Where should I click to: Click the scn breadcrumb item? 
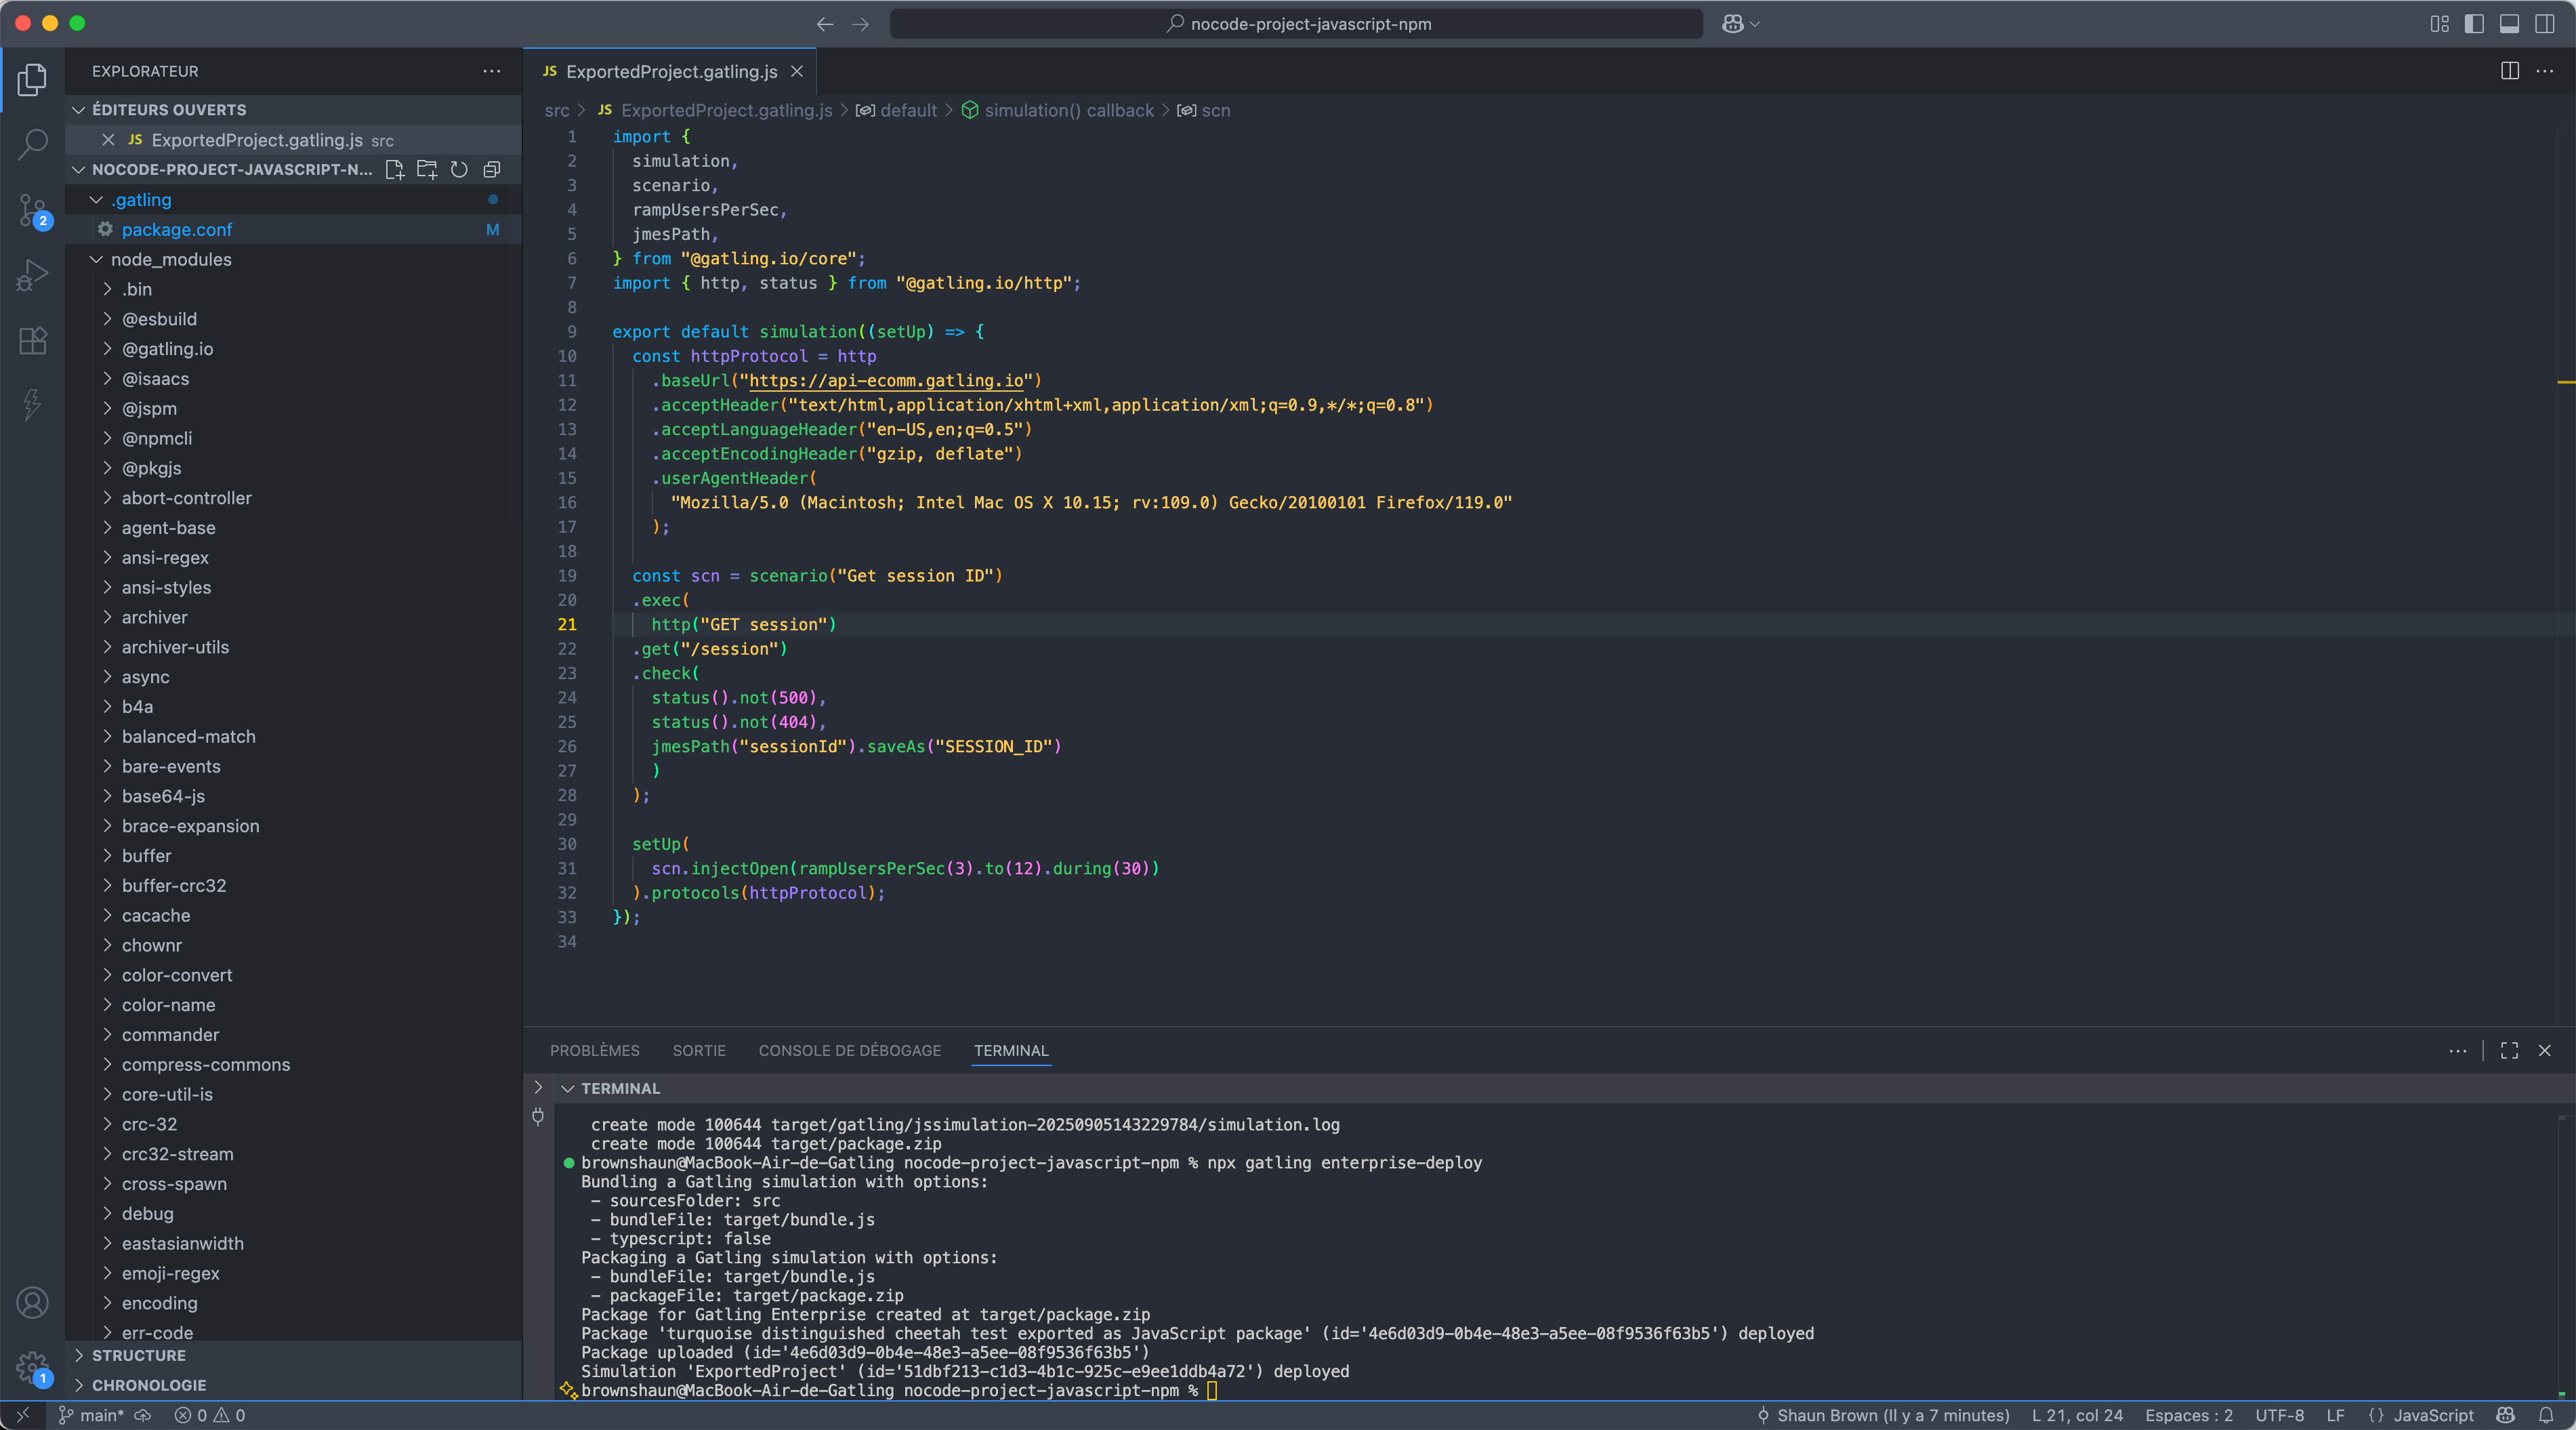1204,110
